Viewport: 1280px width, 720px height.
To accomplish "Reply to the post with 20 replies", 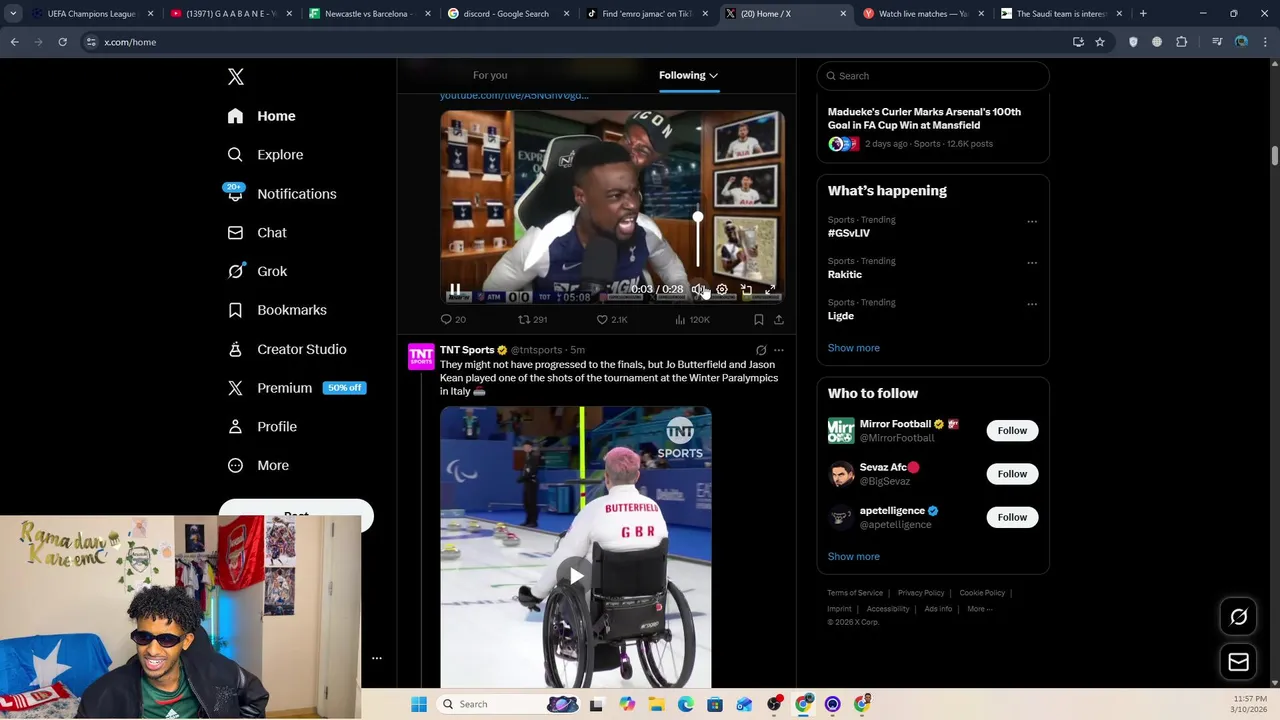I will coord(453,320).
